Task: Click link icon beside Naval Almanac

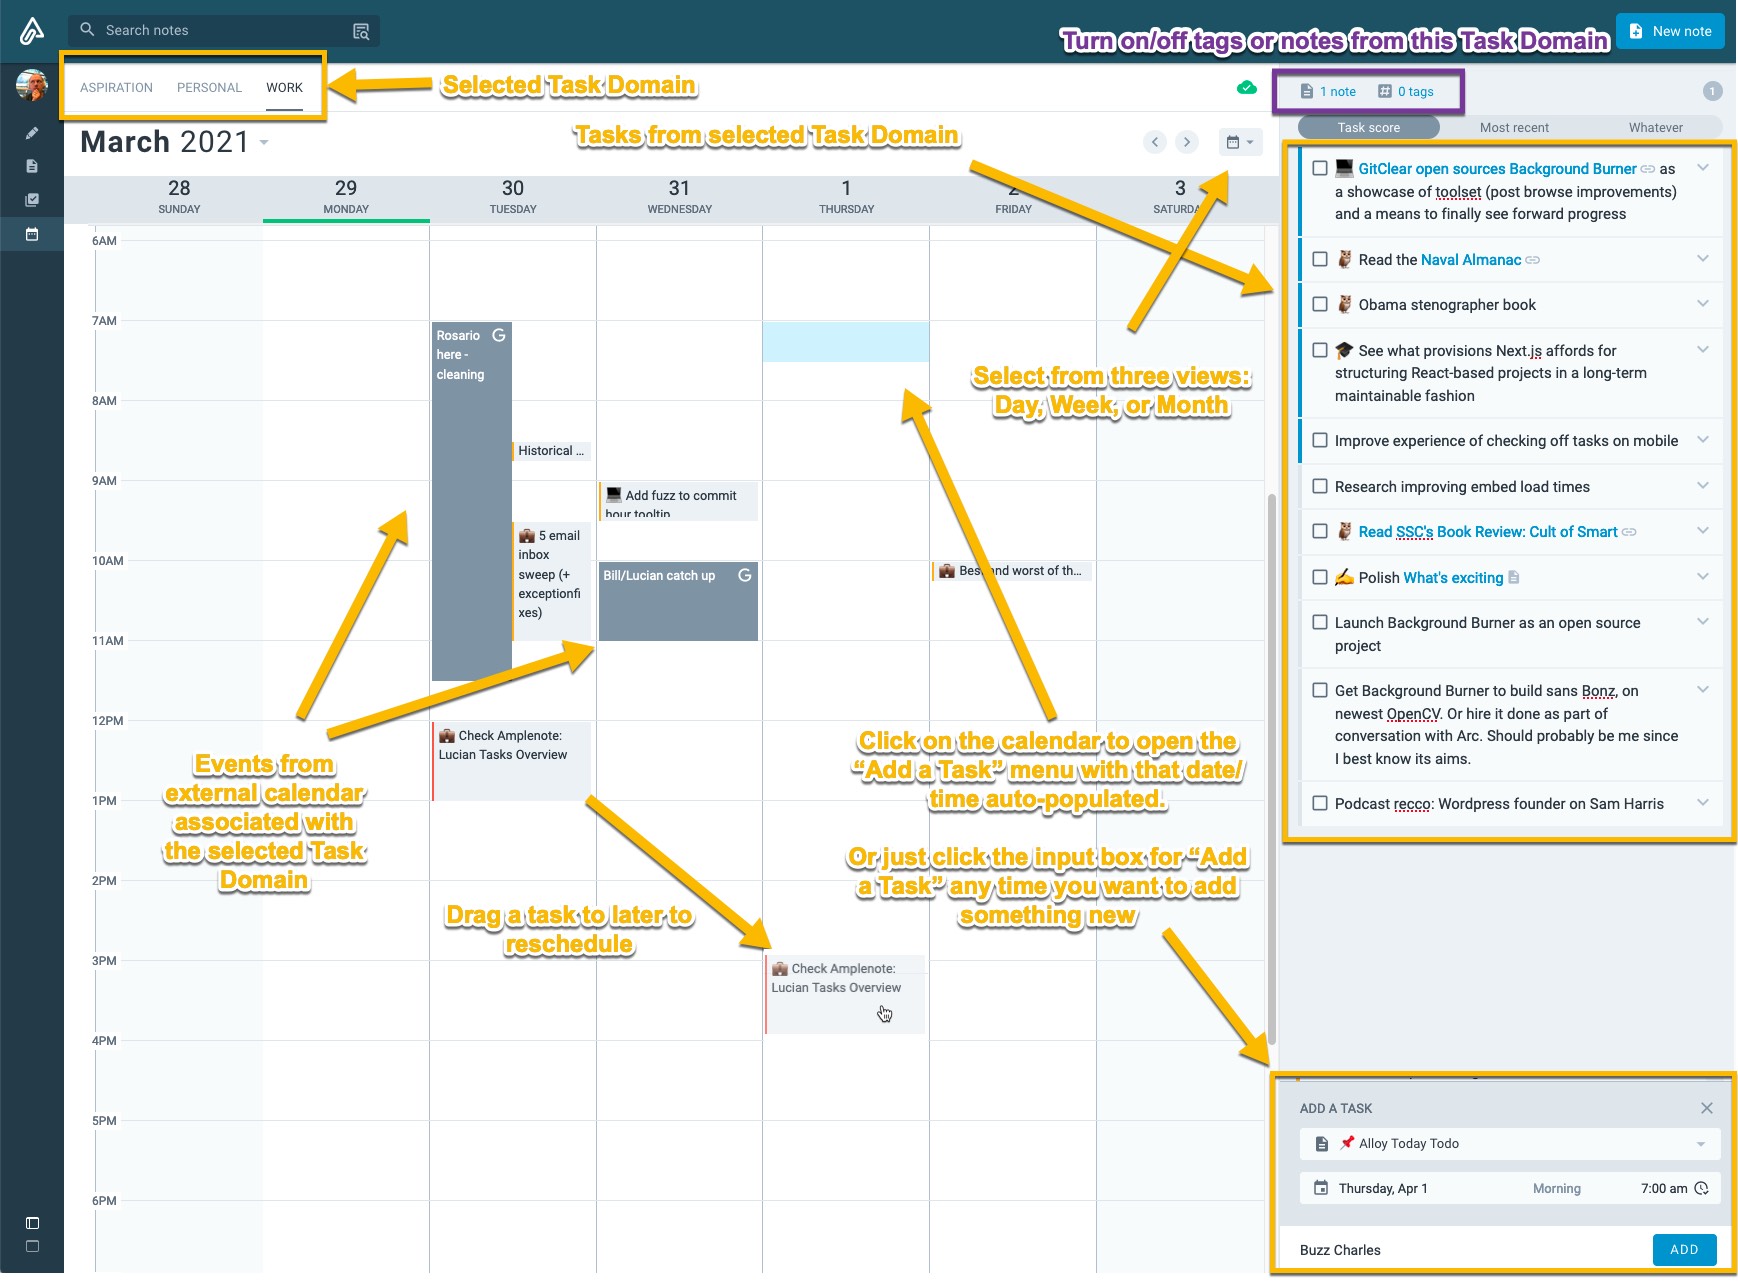Action: [x=1532, y=260]
